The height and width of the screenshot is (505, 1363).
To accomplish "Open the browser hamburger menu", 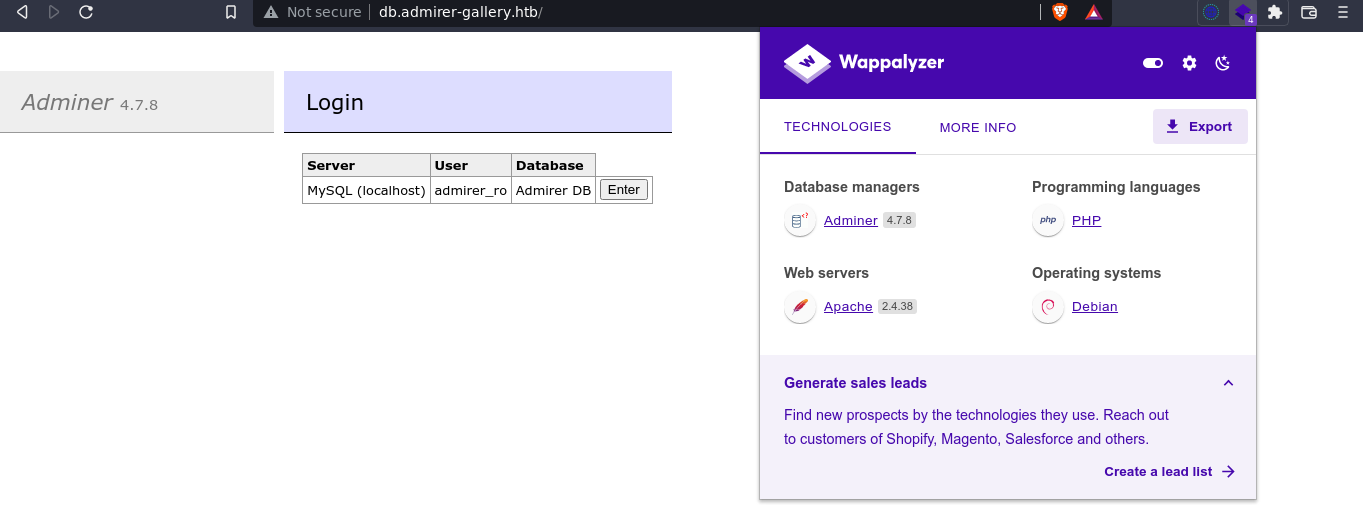I will pyautogui.click(x=1342, y=12).
